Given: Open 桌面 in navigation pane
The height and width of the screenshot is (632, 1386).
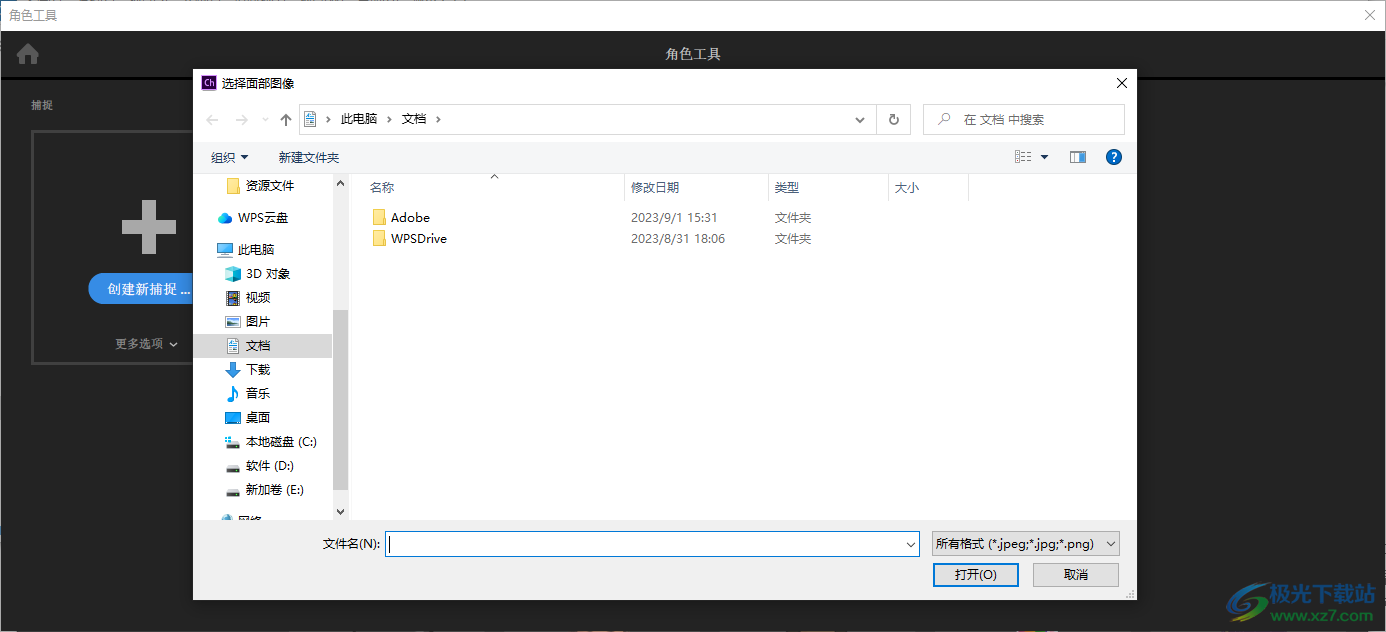Looking at the screenshot, I should pyautogui.click(x=258, y=418).
